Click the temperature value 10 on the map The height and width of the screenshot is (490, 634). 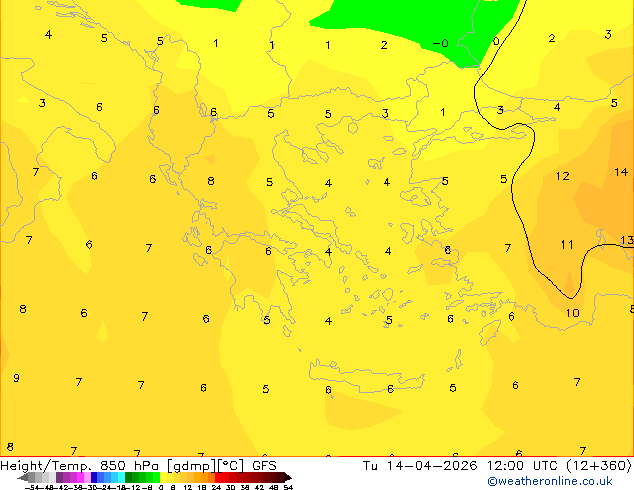(x=572, y=313)
